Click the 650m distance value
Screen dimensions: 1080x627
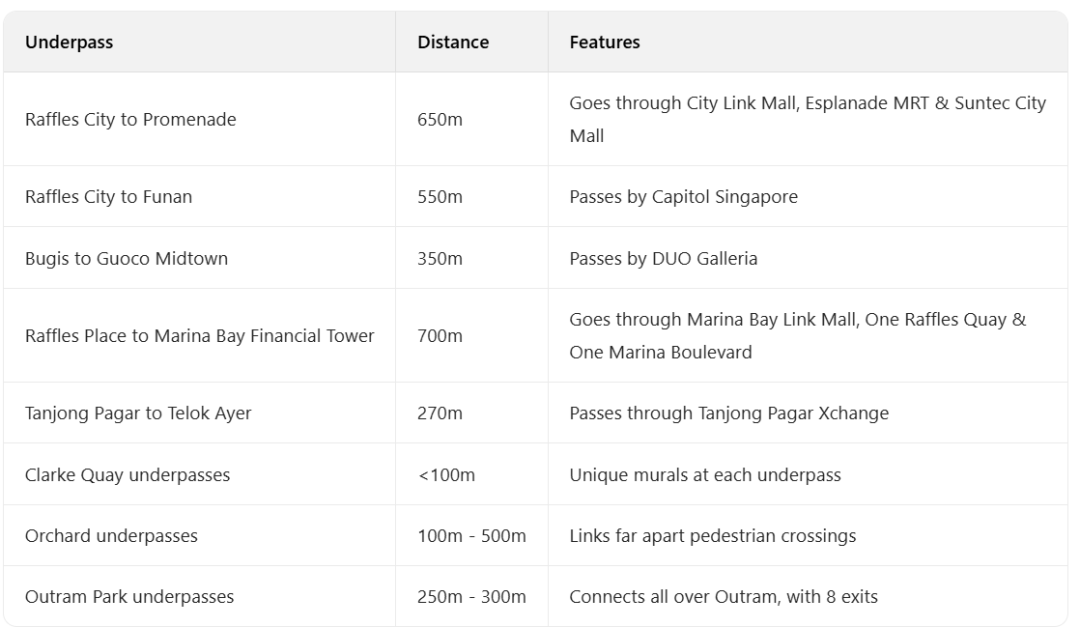440,120
